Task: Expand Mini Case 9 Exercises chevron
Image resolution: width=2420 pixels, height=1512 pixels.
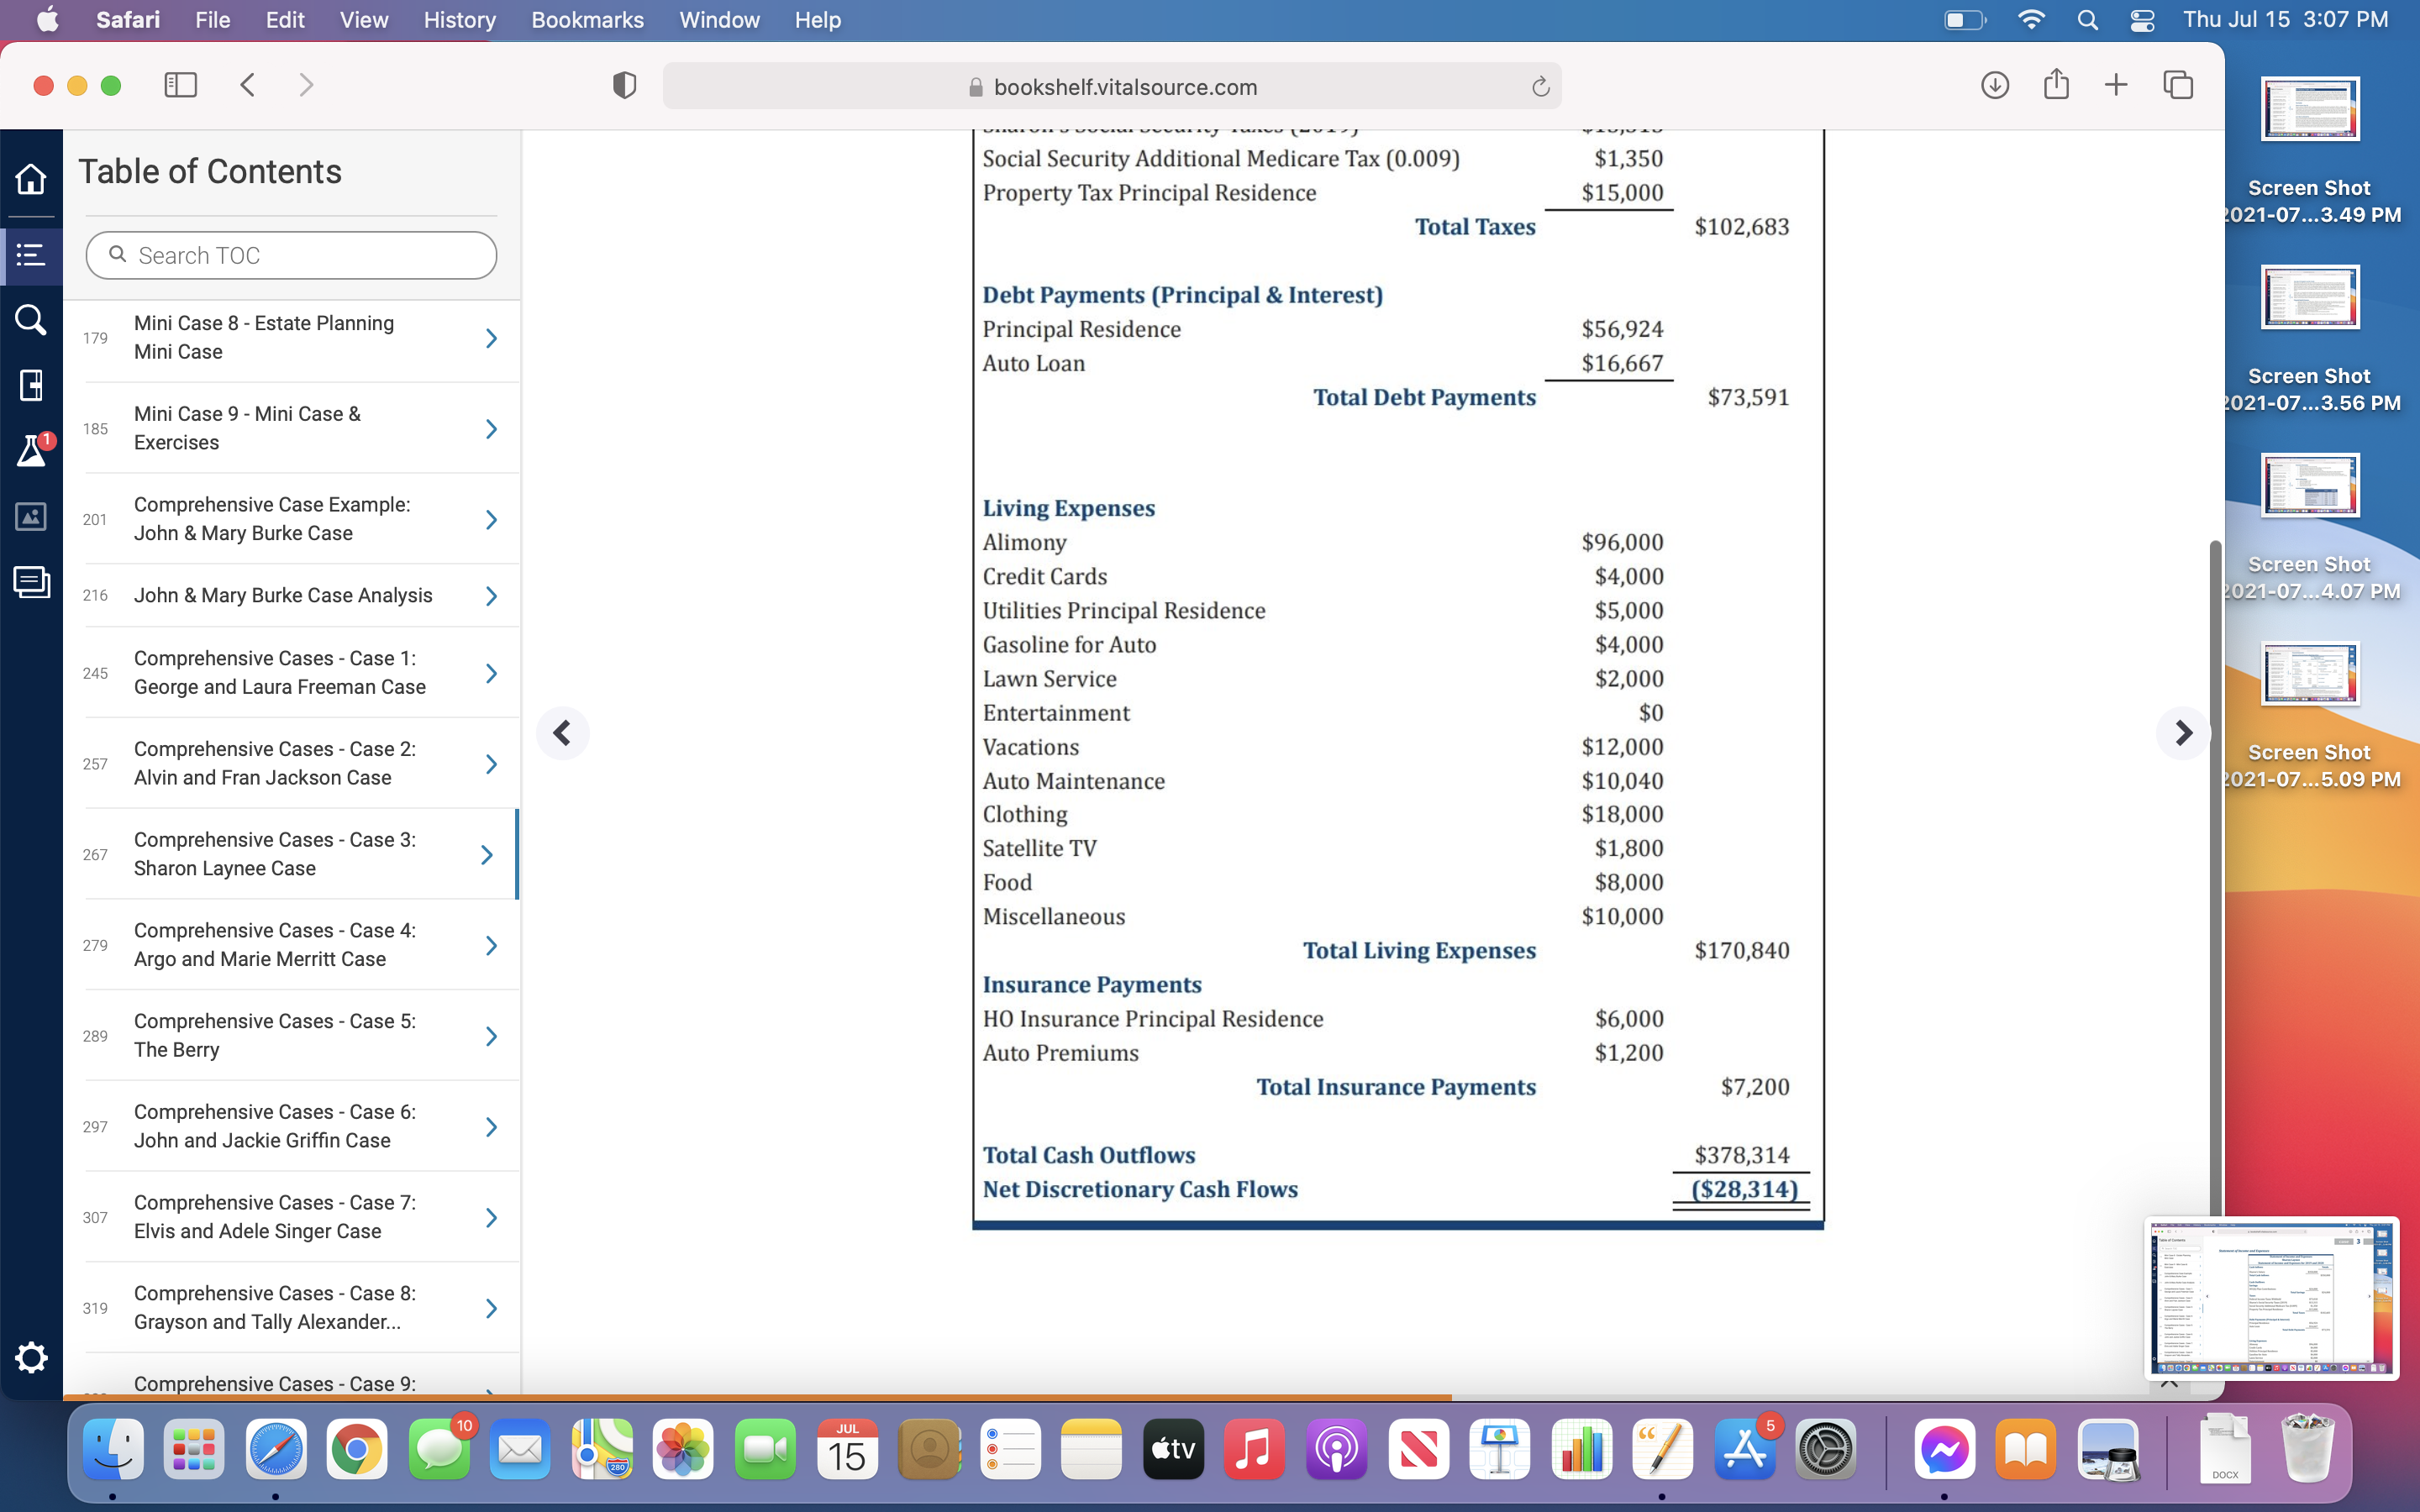Action: click(x=491, y=429)
